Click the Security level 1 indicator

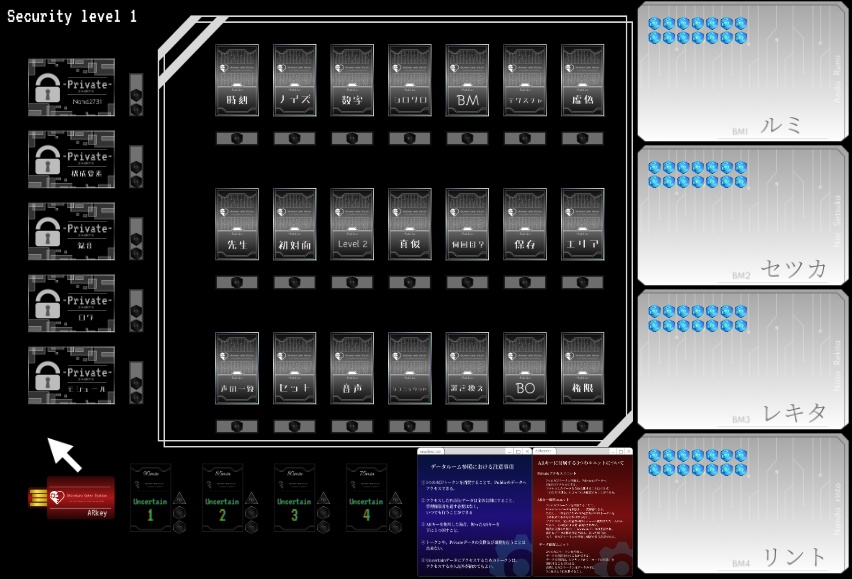(x=70, y=16)
